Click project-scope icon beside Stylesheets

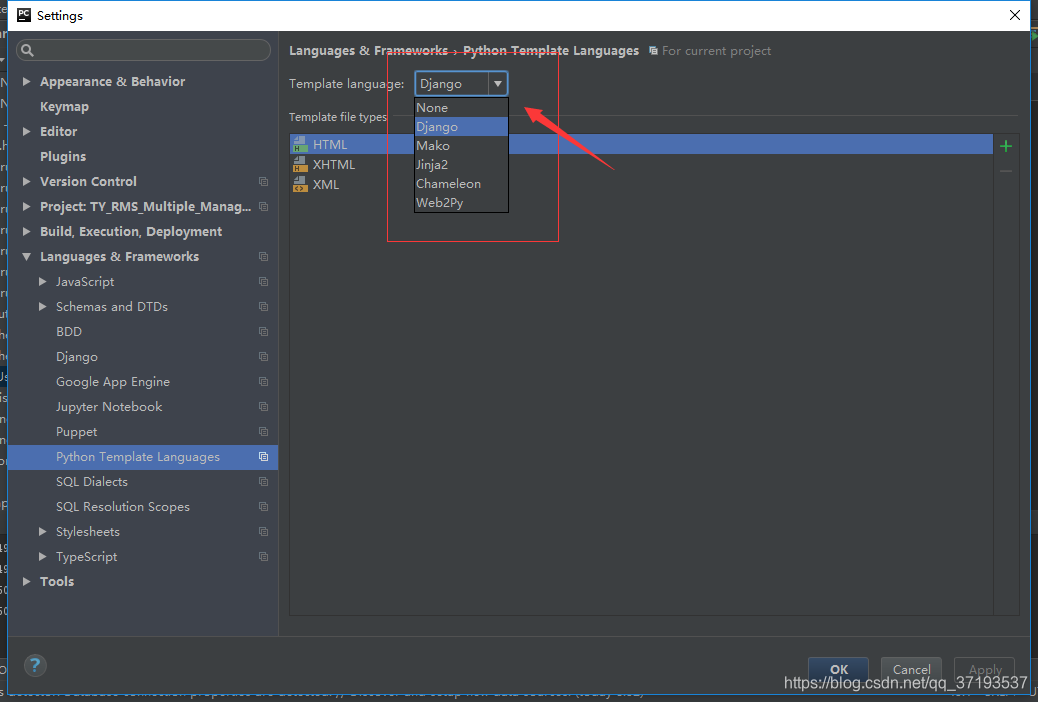coord(263,532)
